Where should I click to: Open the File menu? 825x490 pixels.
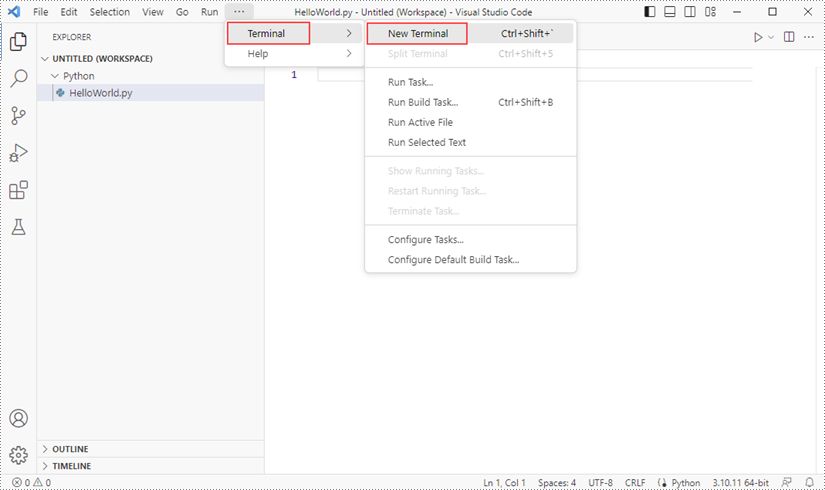click(41, 12)
